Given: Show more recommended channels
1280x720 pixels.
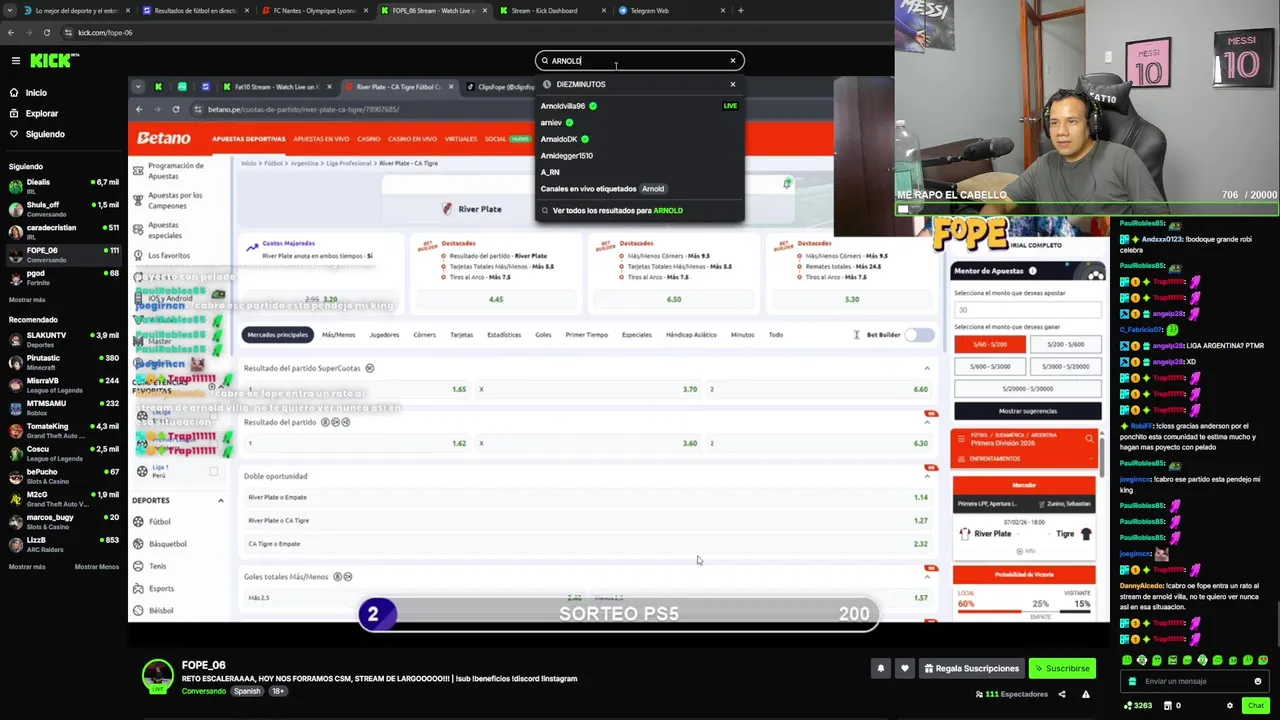Looking at the screenshot, I should [27, 567].
